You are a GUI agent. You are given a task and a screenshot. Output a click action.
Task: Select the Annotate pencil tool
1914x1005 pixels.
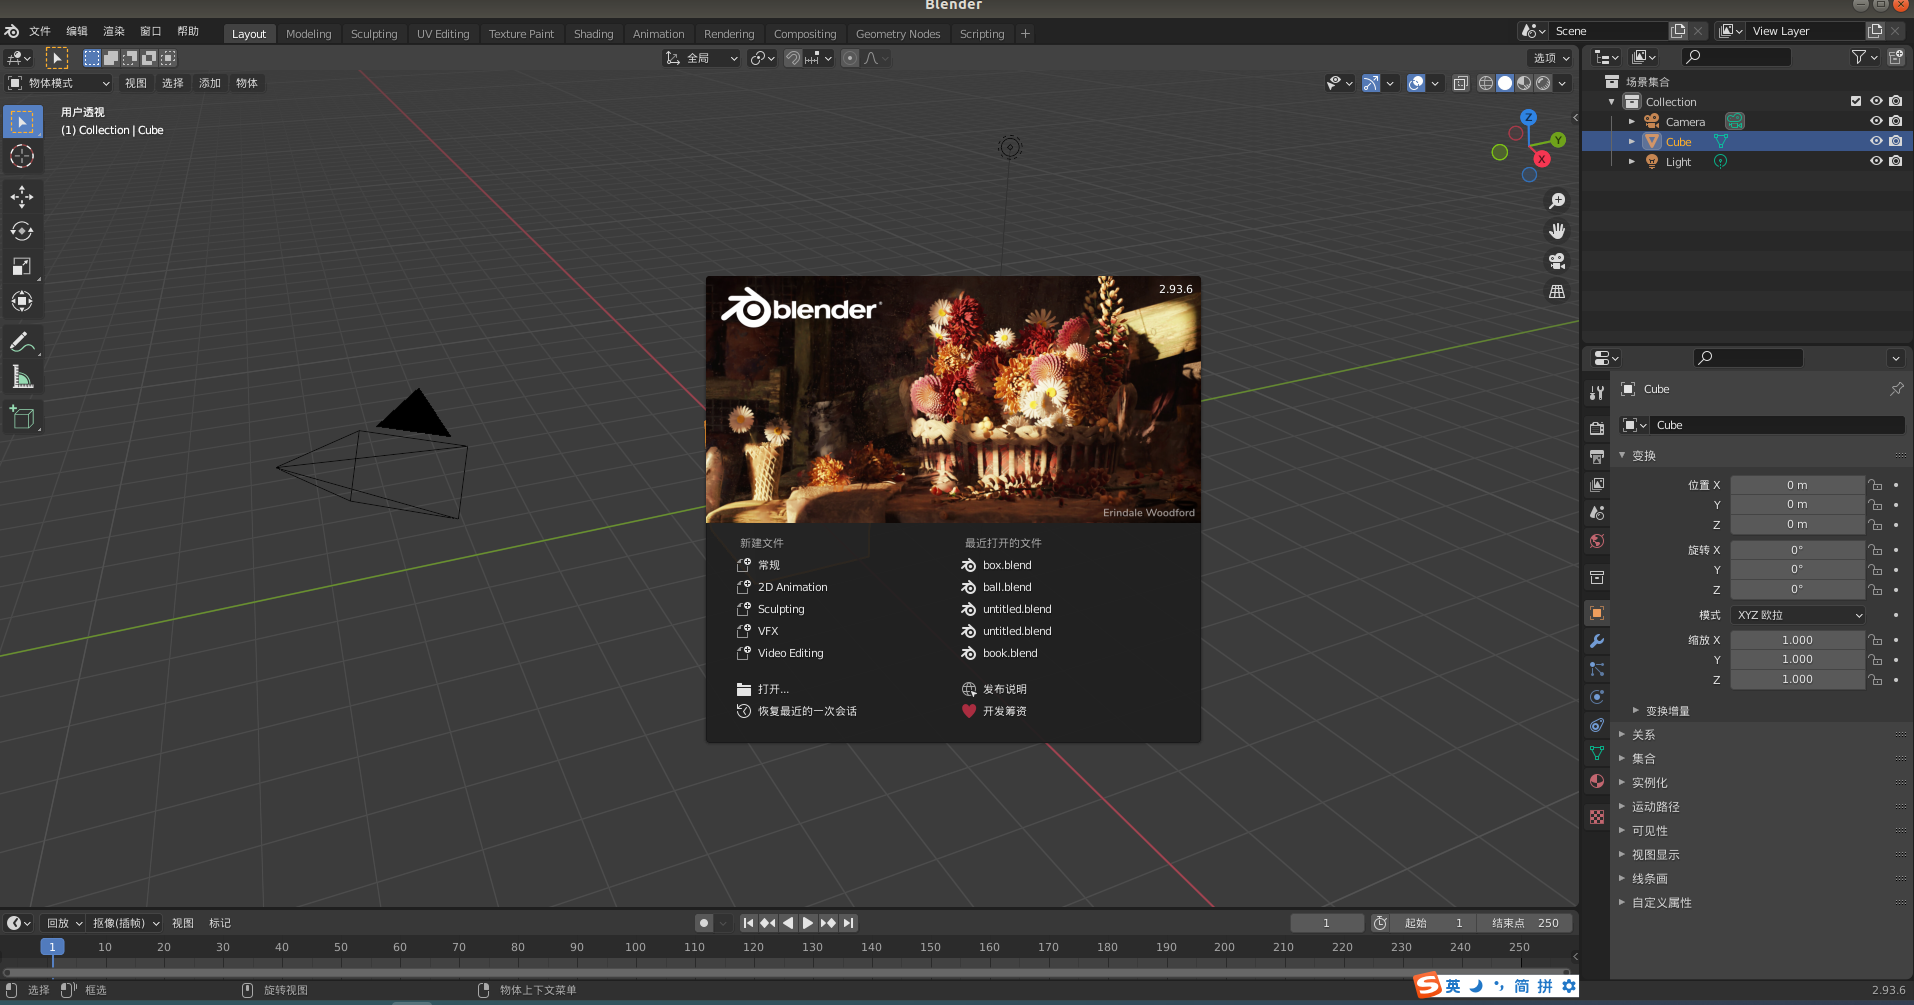coord(22,342)
